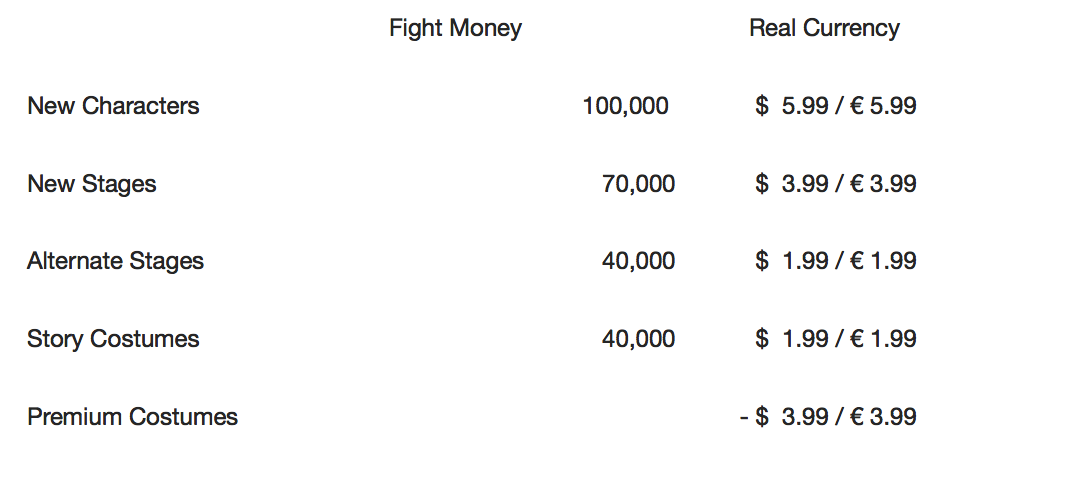
Task: Click the $5.99 dollar price for New Characters
Action: [x=792, y=106]
